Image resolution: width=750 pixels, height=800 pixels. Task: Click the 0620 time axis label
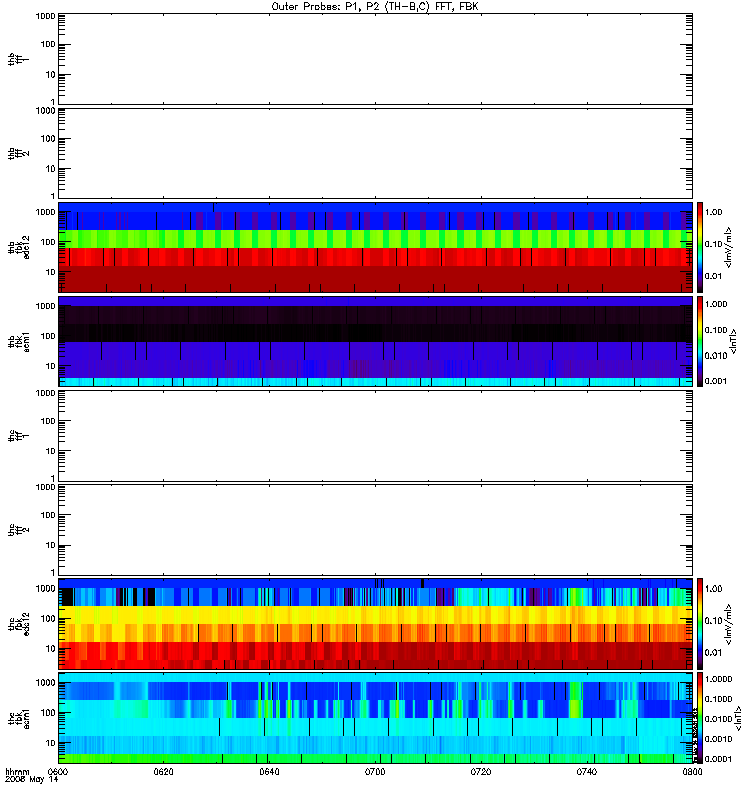[x=163, y=771]
